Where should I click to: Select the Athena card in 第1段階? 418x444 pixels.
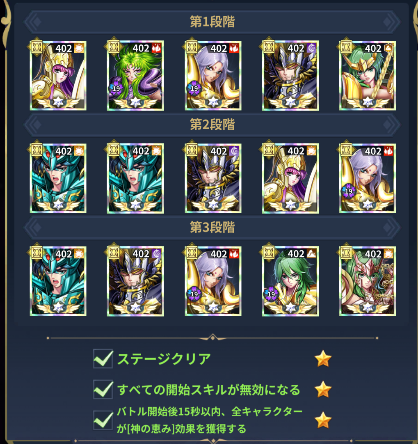click(58, 76)
